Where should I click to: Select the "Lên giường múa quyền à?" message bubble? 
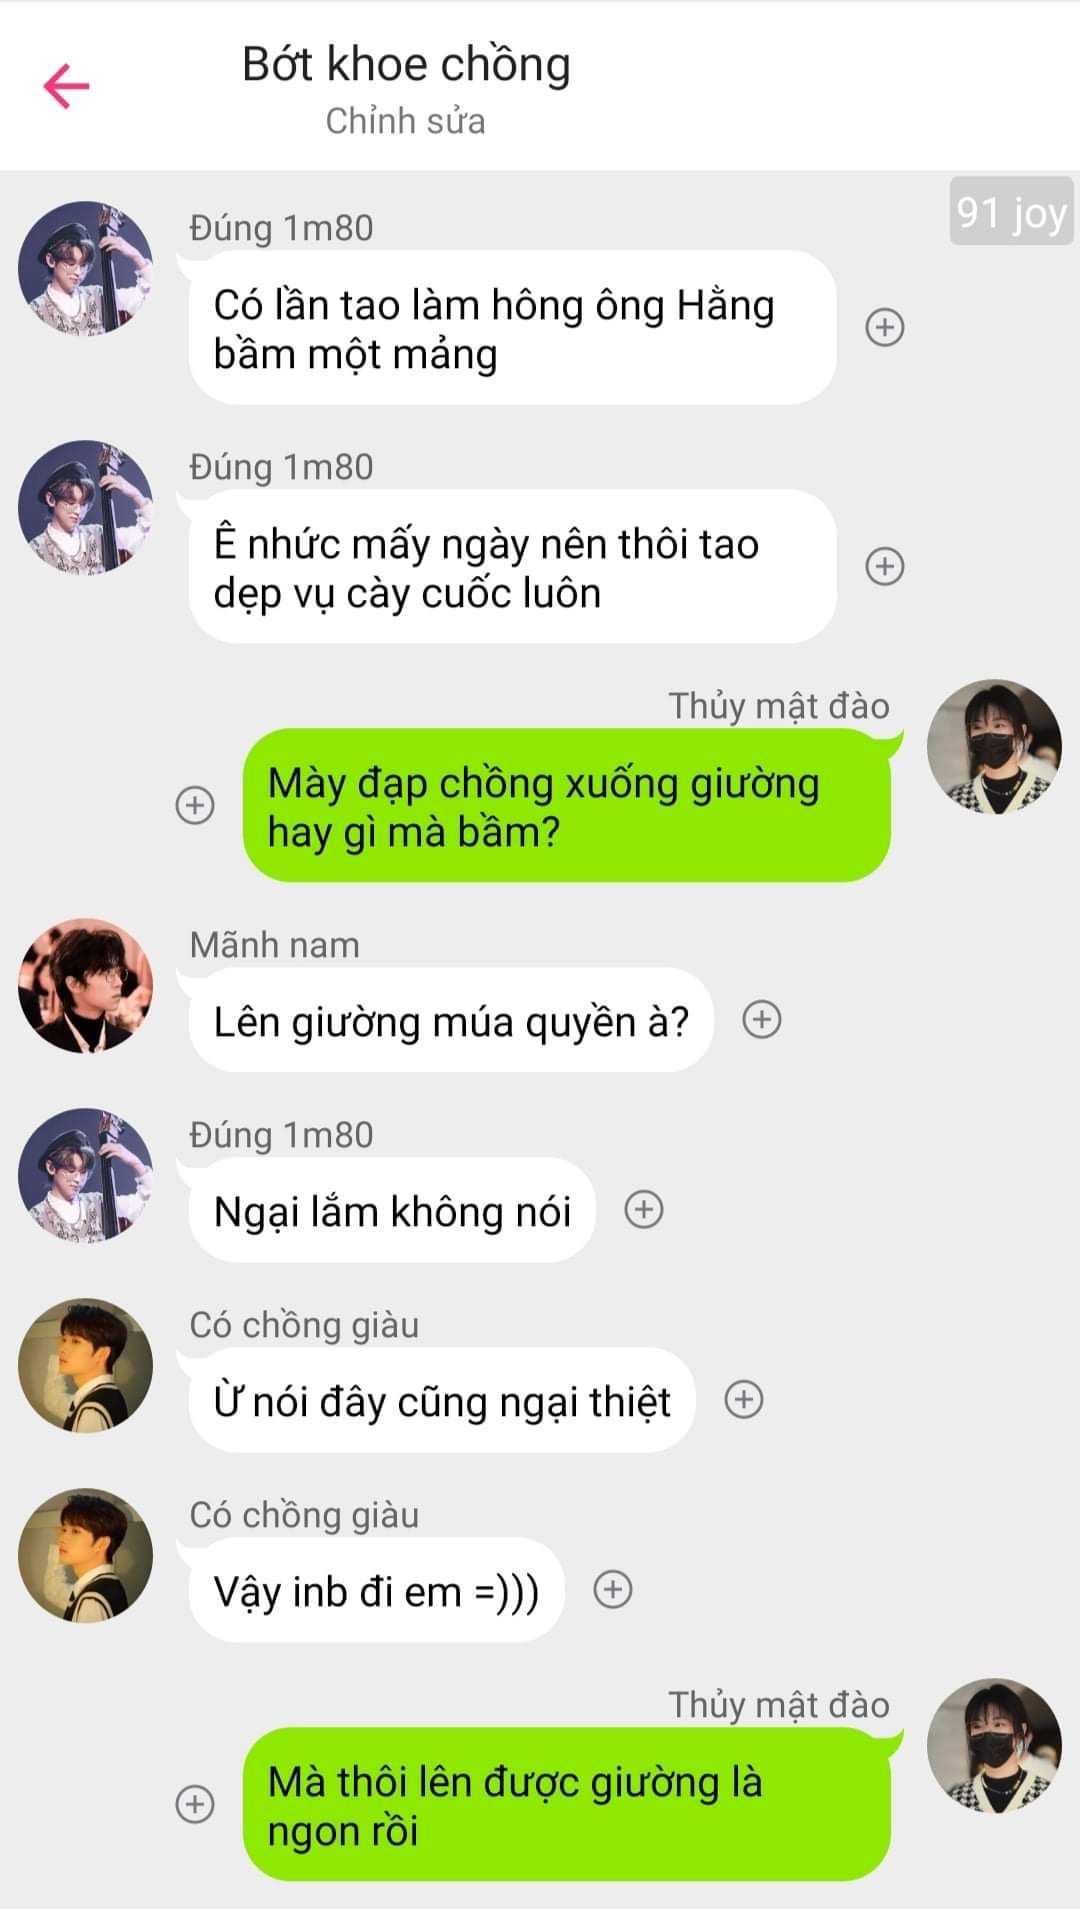point(451,1020)
